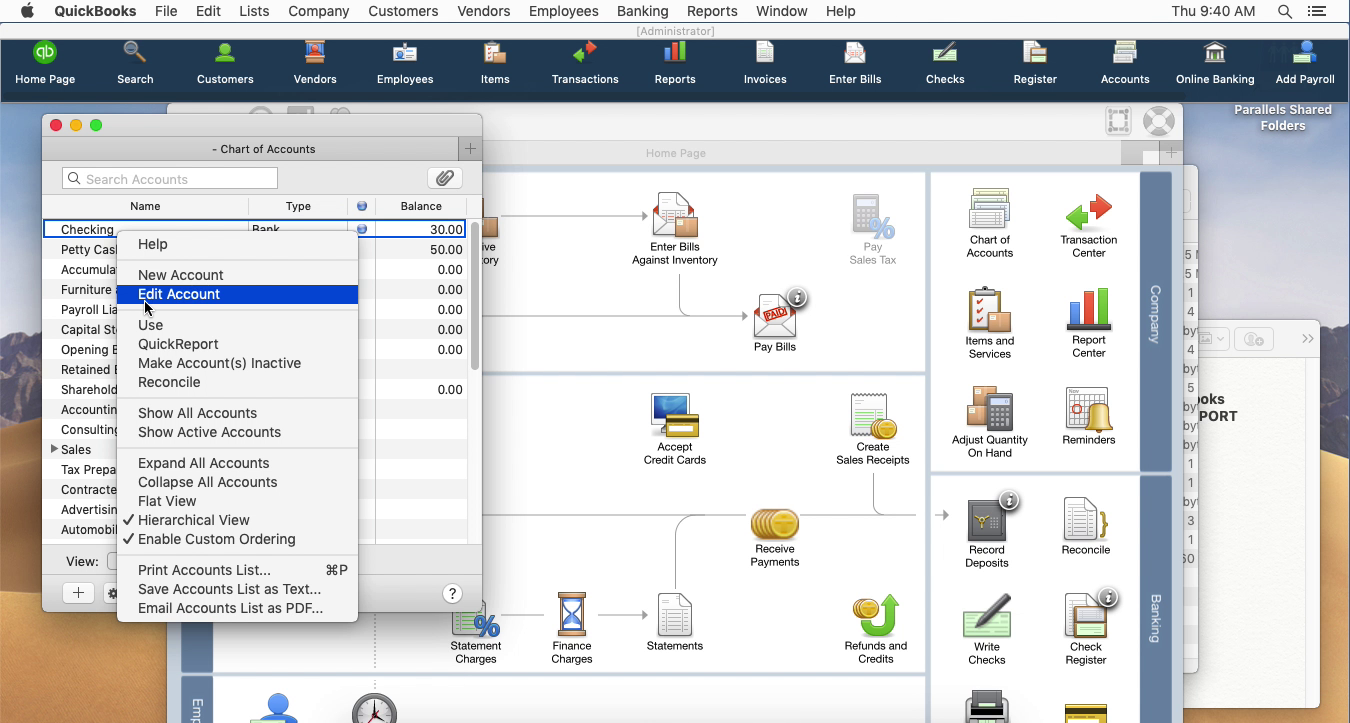This screenshot has width=1350, height=723.
Task: Open Employees center from toolbar
Action: tap(405, 63)
